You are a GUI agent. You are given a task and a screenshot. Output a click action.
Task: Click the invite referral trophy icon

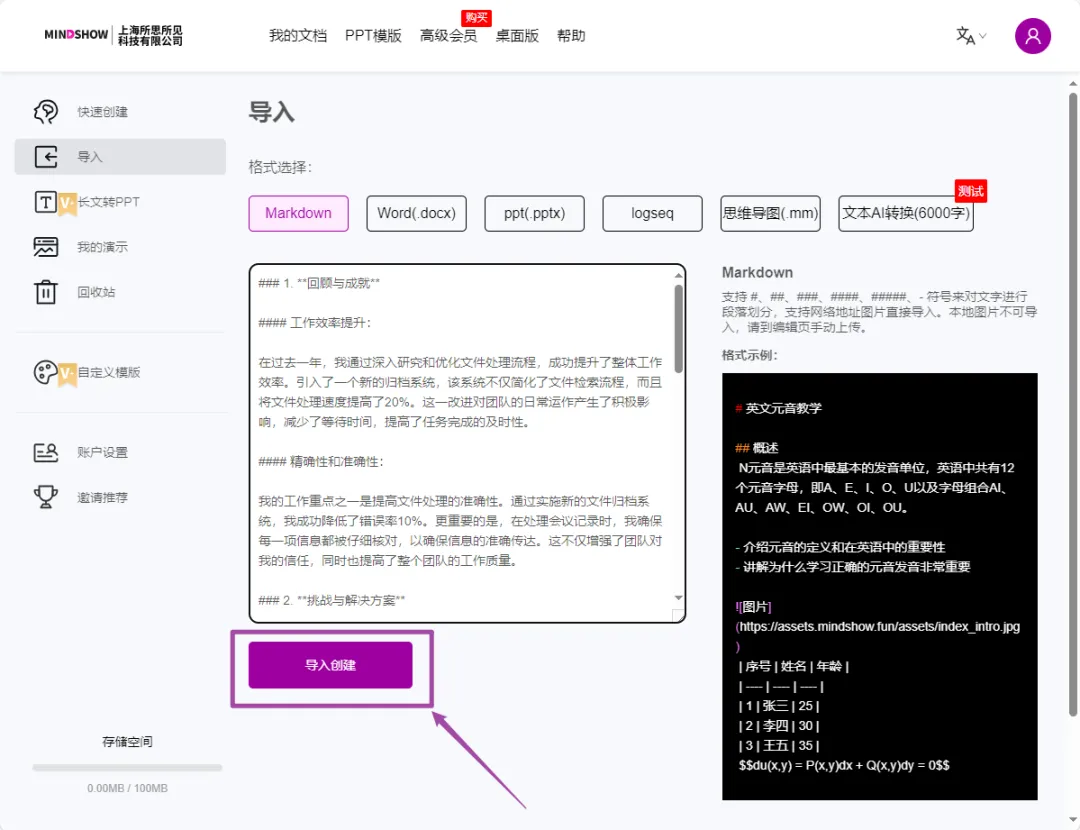coord(45,497)
